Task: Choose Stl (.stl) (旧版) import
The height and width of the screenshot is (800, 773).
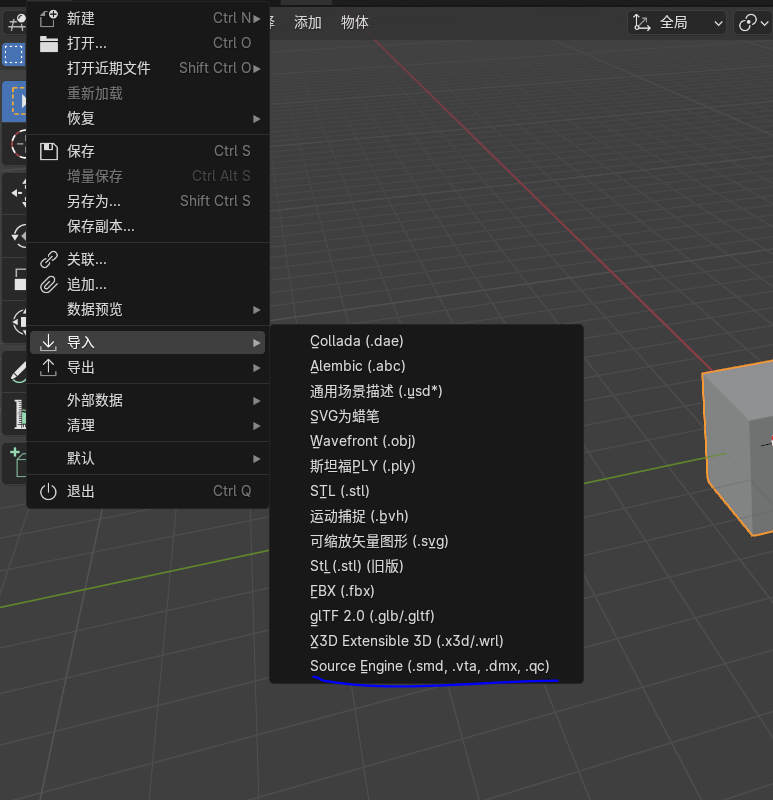Action: click(427, 566)
